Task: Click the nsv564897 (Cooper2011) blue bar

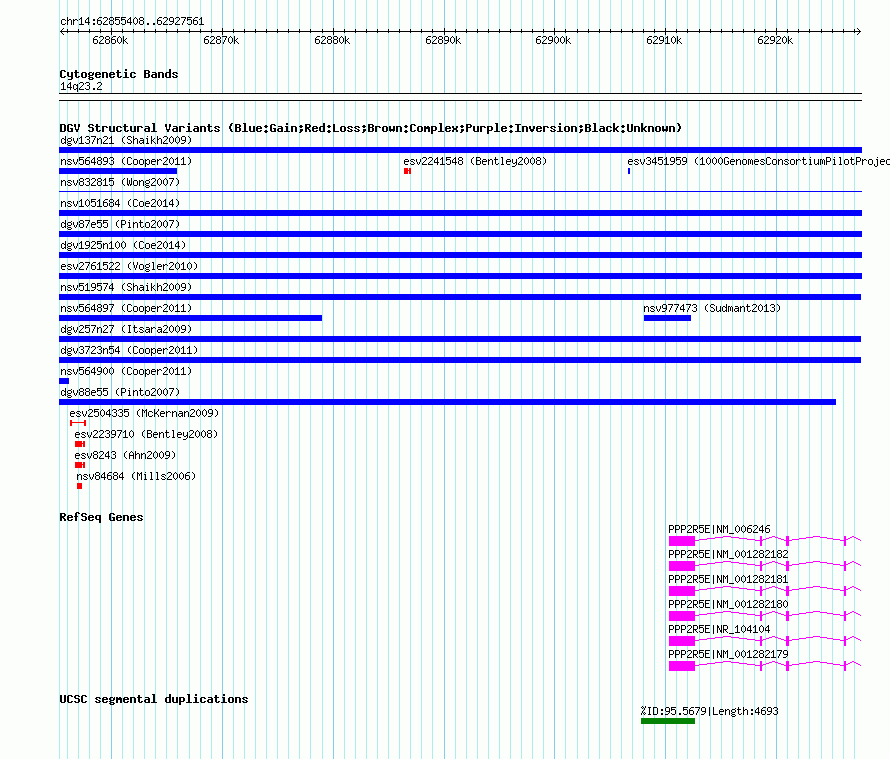Action: pyautogui.click(x=191, y=318)
